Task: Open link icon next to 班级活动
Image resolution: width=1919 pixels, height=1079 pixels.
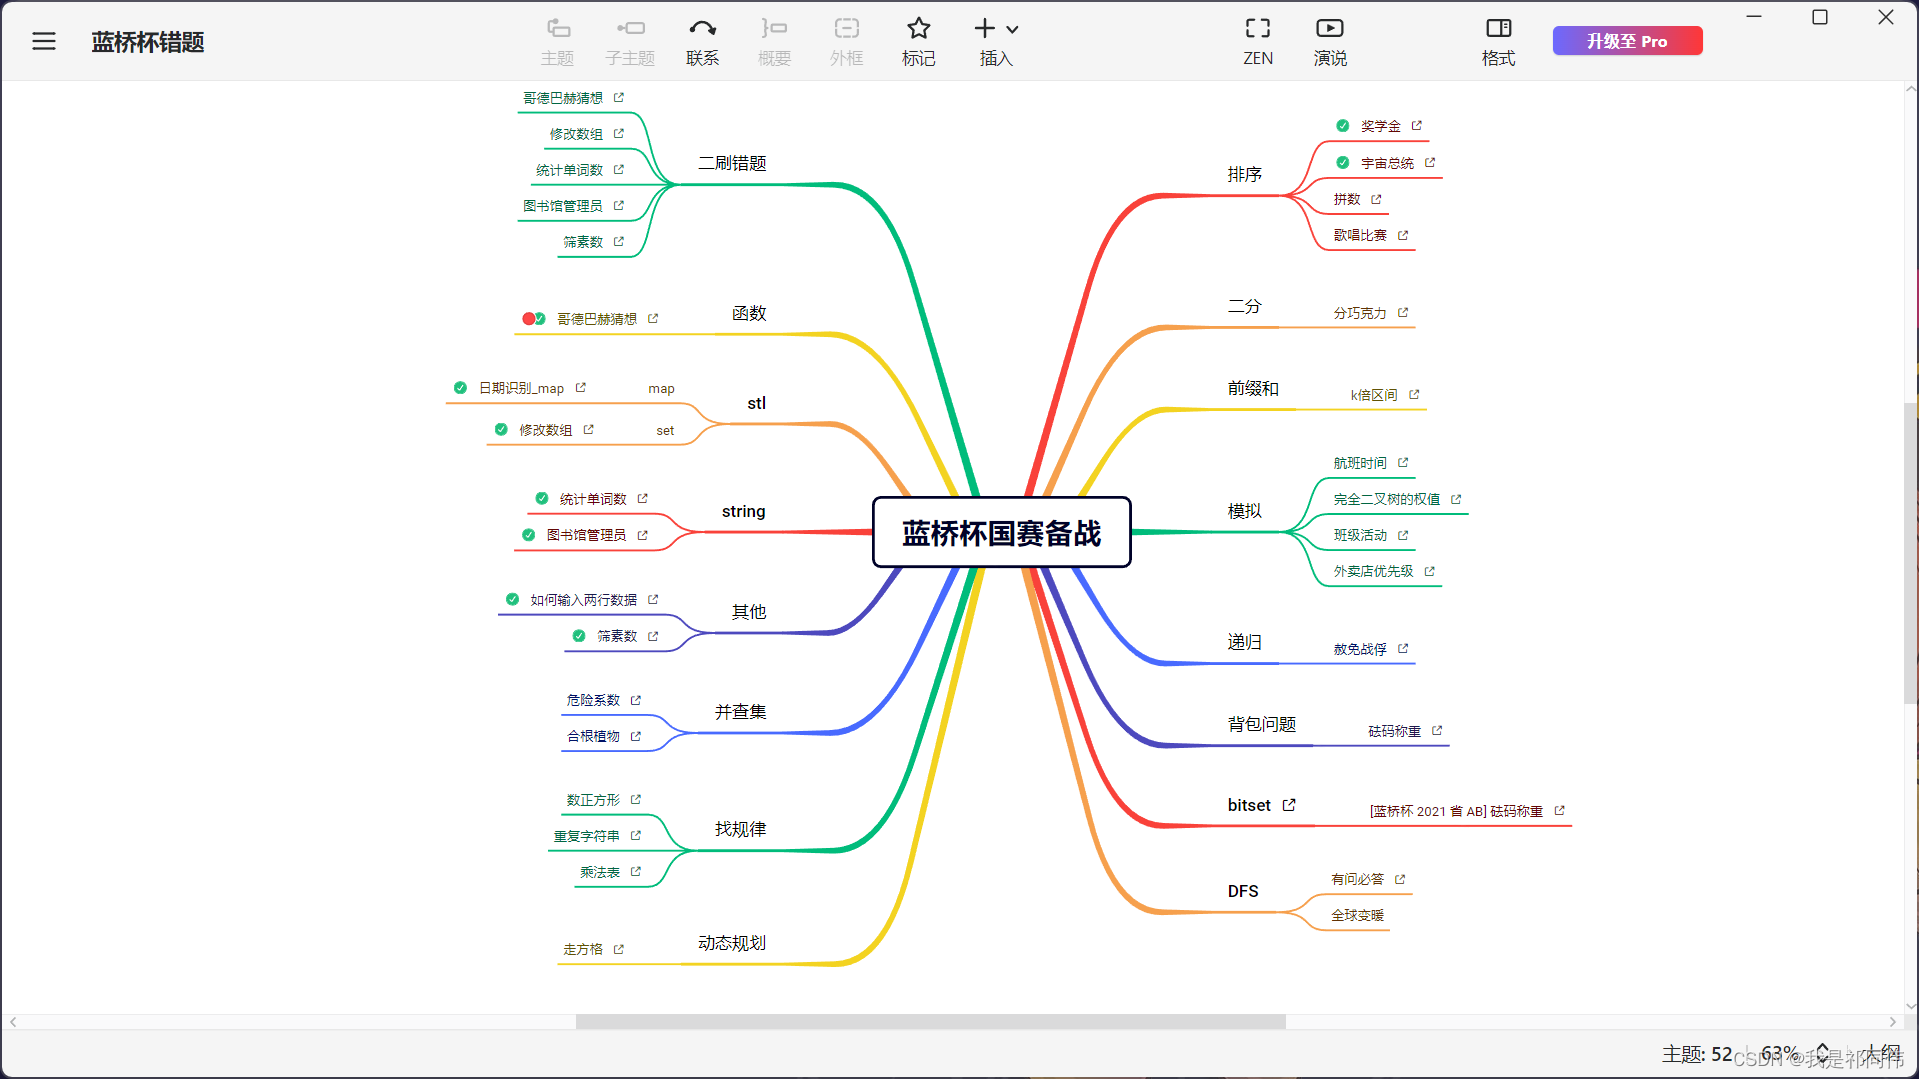Action: point(1403,535)
